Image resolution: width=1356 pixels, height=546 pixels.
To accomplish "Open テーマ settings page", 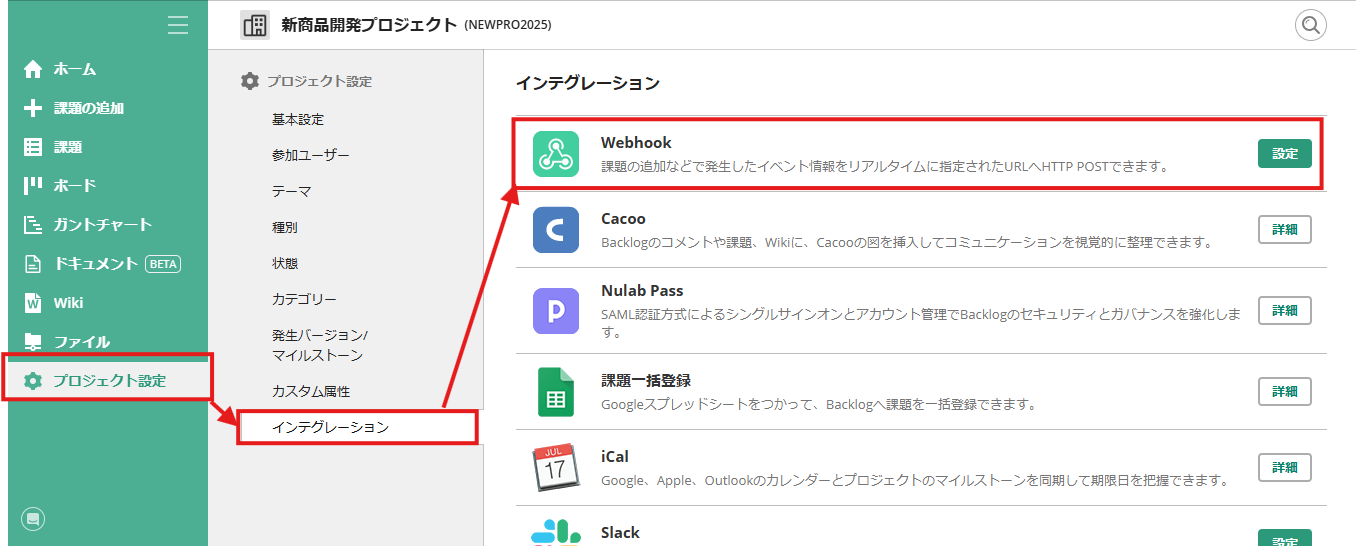I will (292, 191).
